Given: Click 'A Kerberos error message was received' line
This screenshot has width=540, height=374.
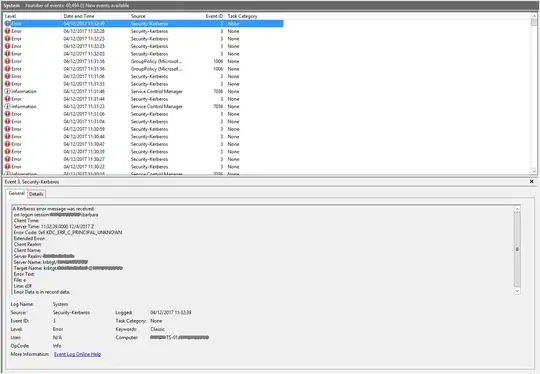Looking at the screenshot, I should point(53,209).
